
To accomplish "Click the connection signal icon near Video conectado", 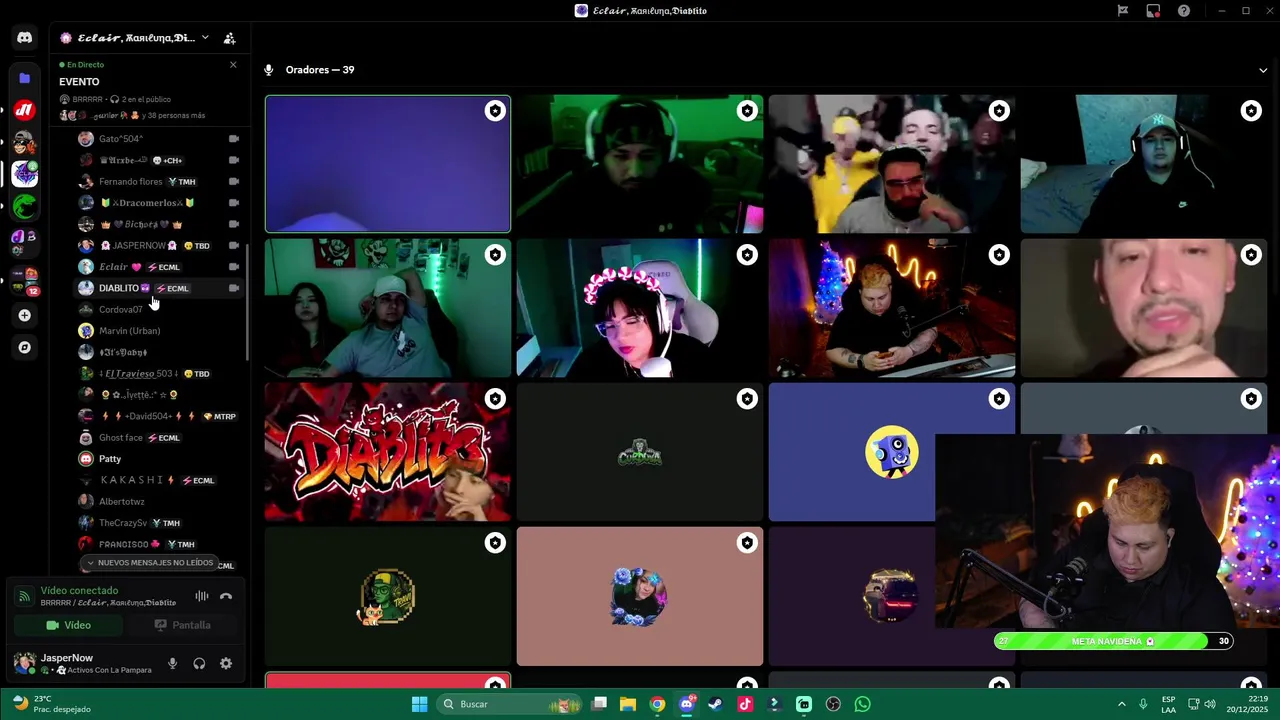I will (24, 596).
